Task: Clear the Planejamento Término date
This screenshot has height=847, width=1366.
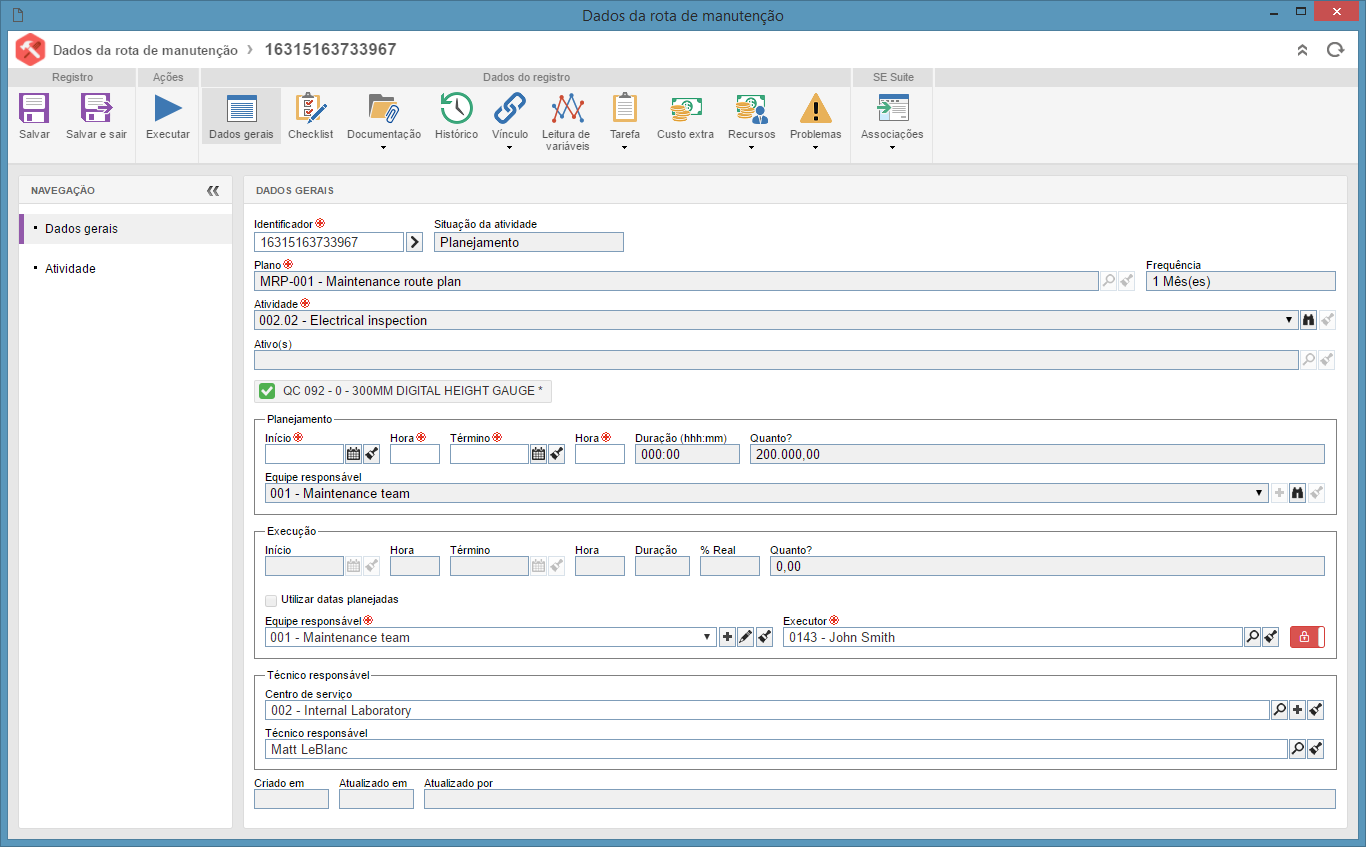Action: point(556,454)
